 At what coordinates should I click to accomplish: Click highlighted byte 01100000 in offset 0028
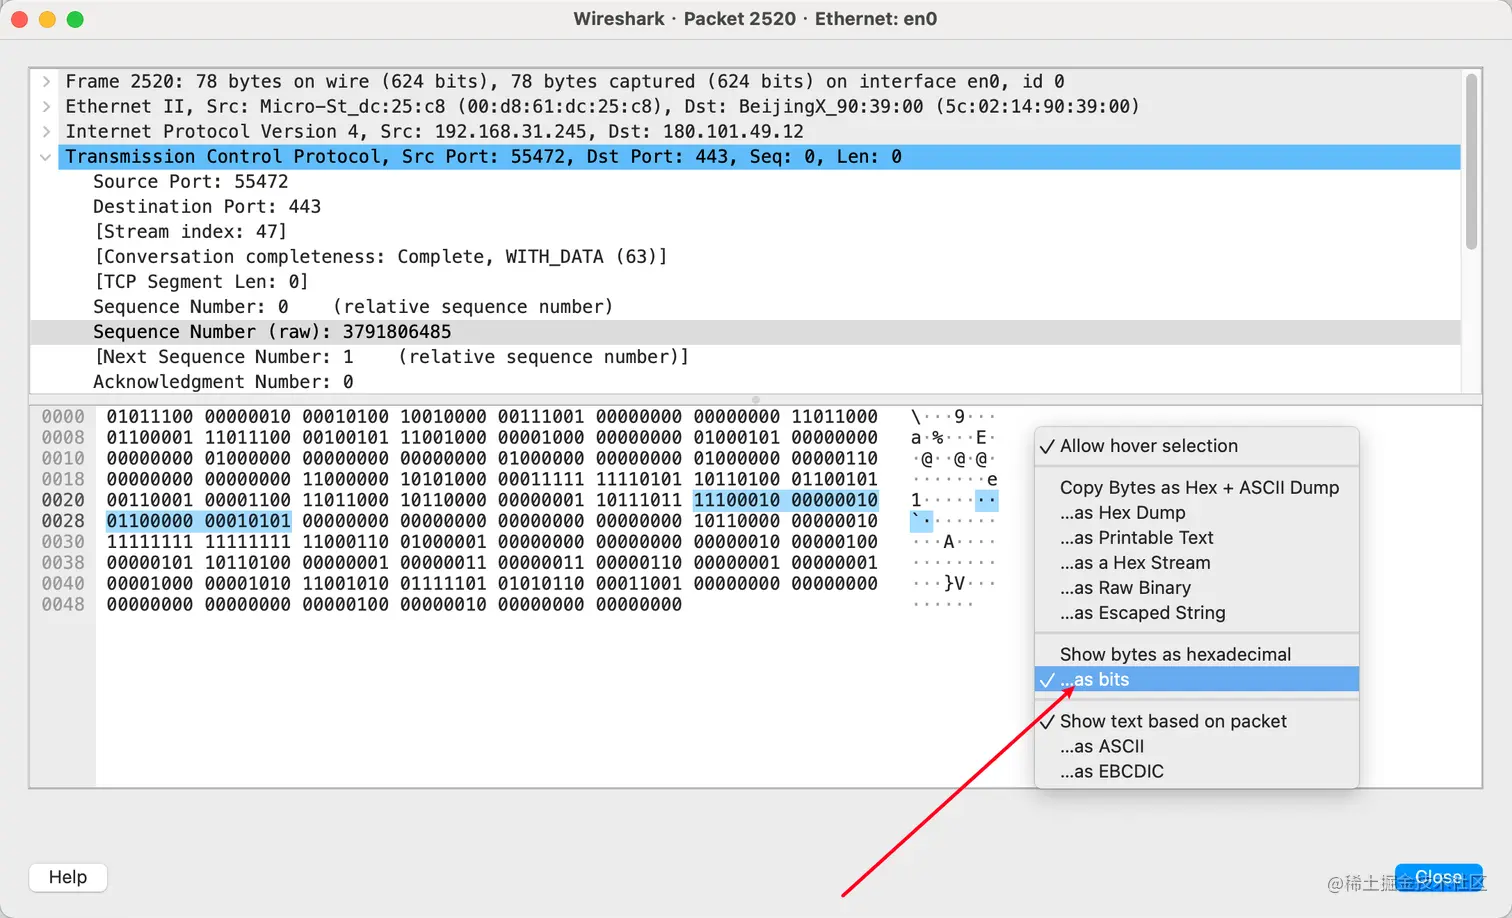[150, 521]
